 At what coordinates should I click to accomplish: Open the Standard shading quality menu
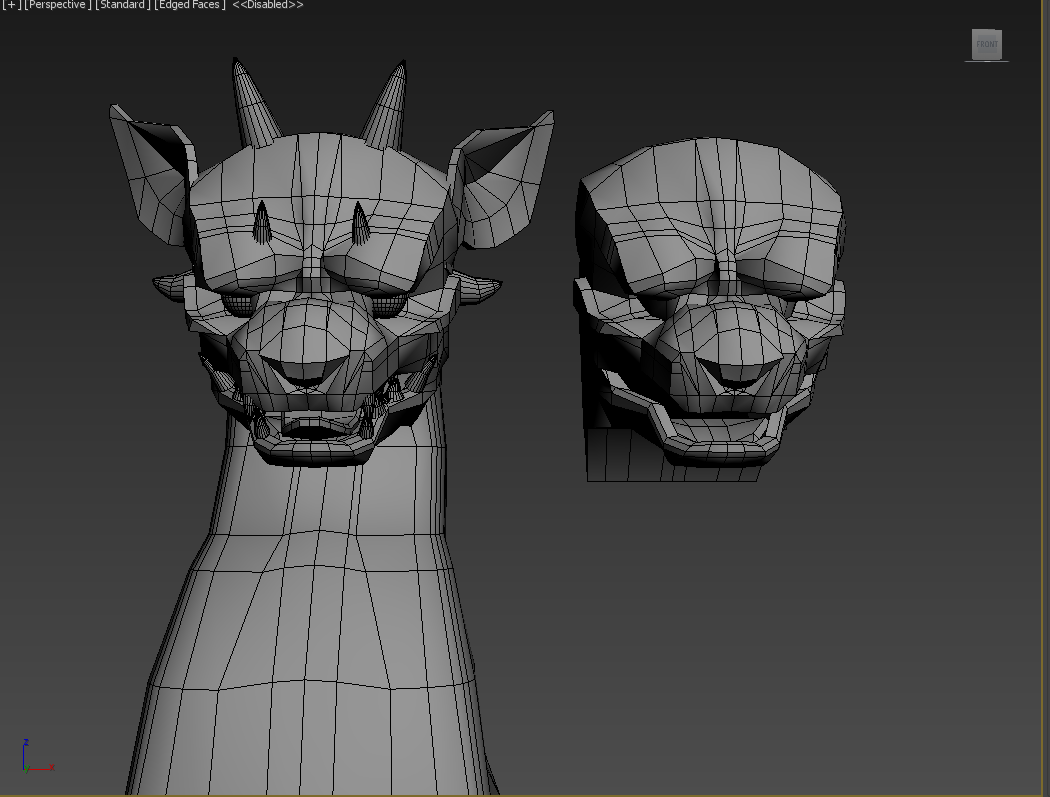(x=123, y=5)
